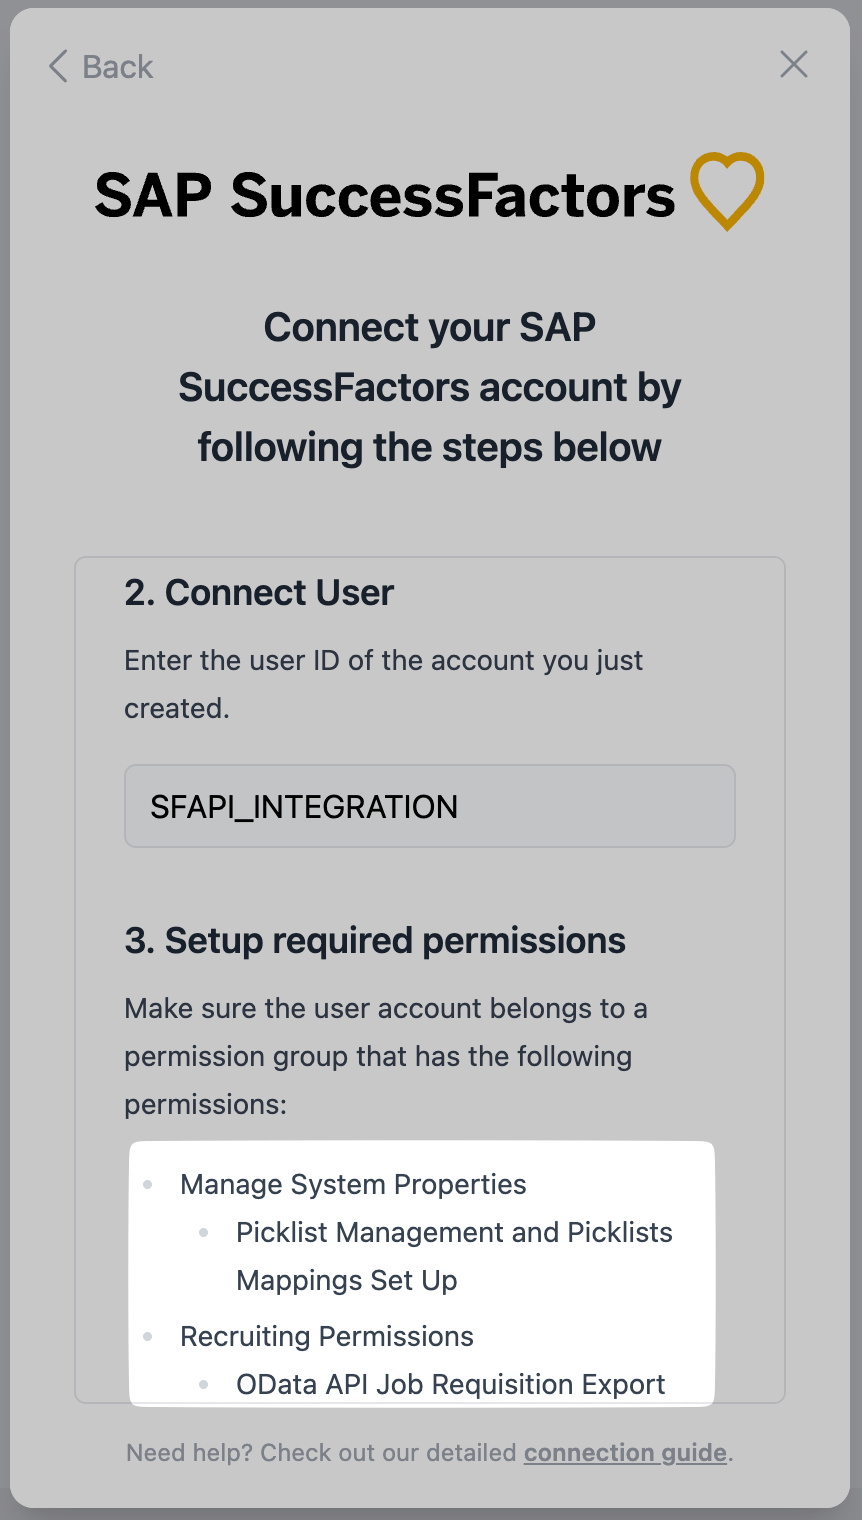Viewport: 862px width, 1520px height.
Task: Open the detailed connection guide link
Action: pyautogui.click(x=626, y=1452)
